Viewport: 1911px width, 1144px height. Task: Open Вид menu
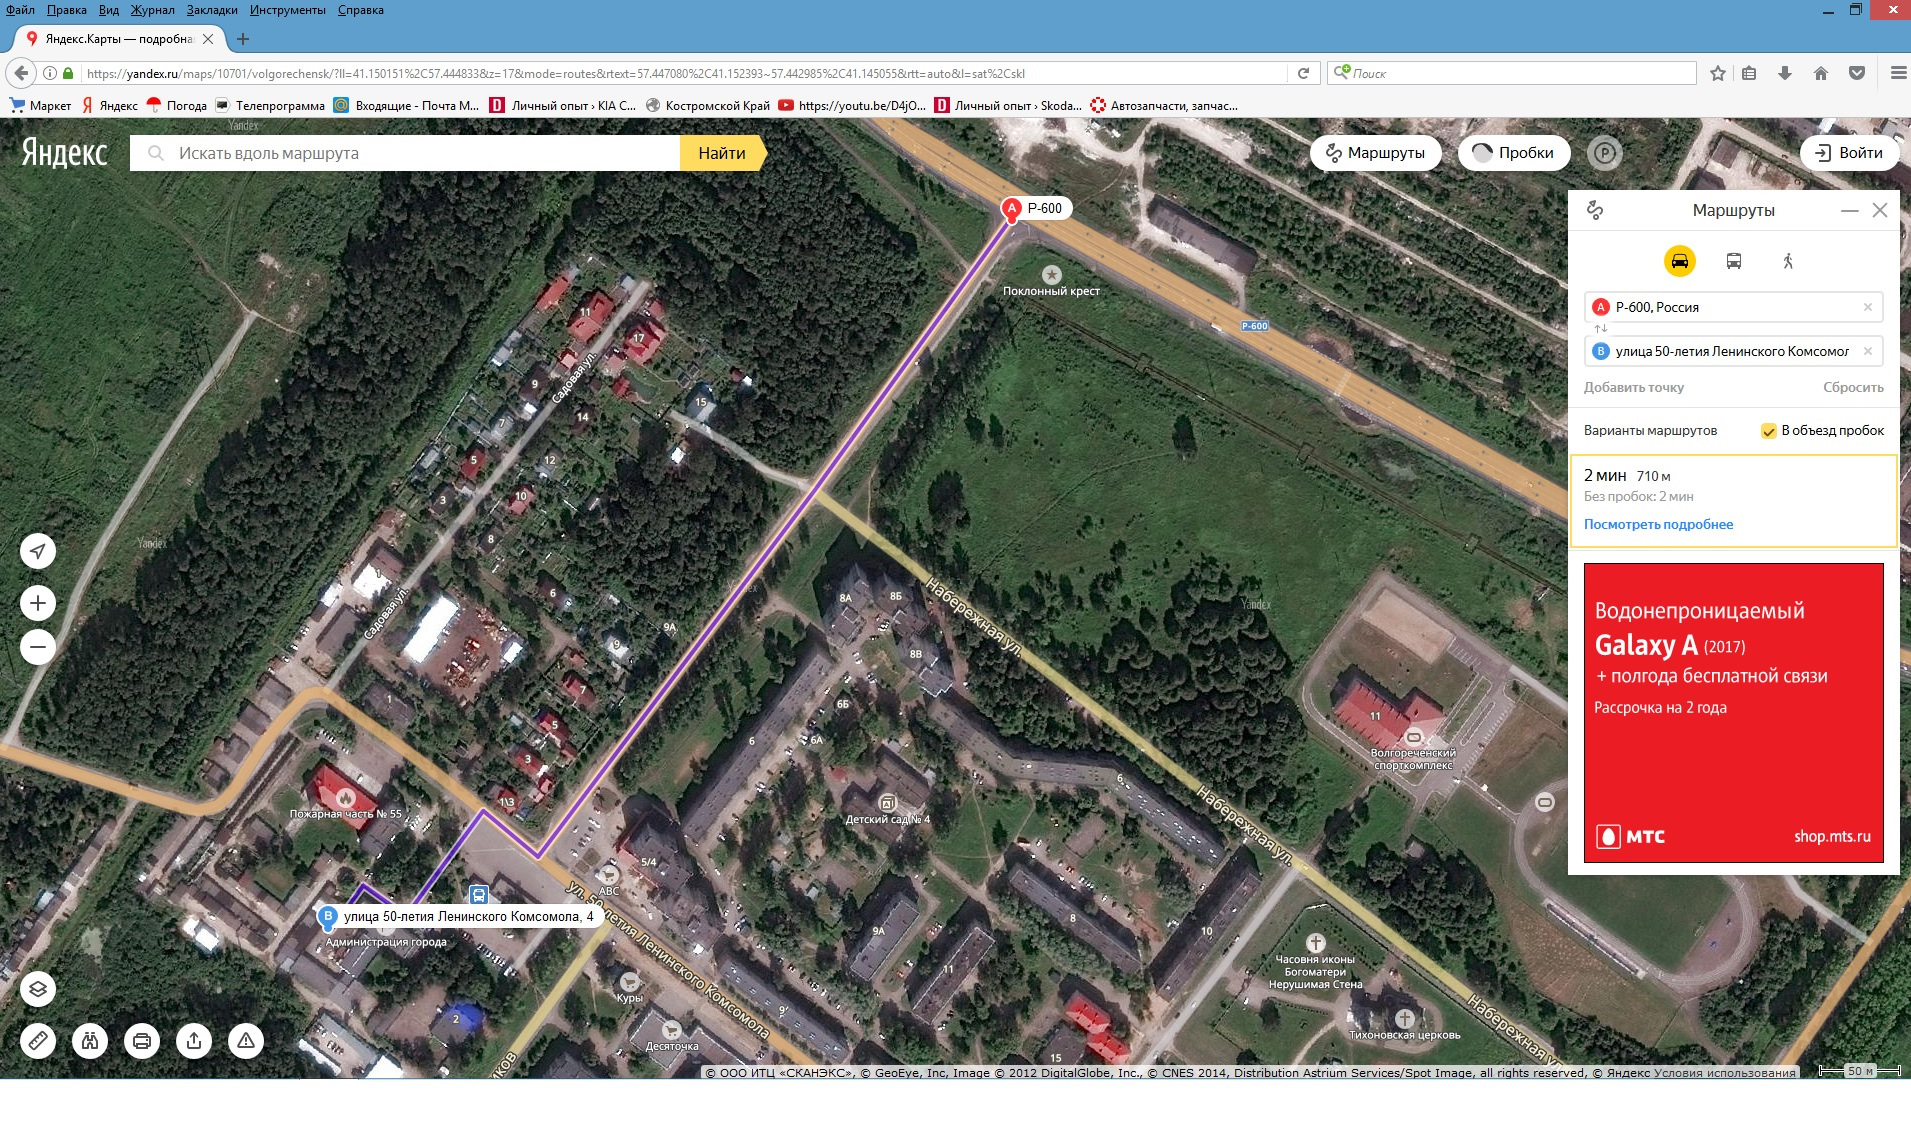coord(109,10)
